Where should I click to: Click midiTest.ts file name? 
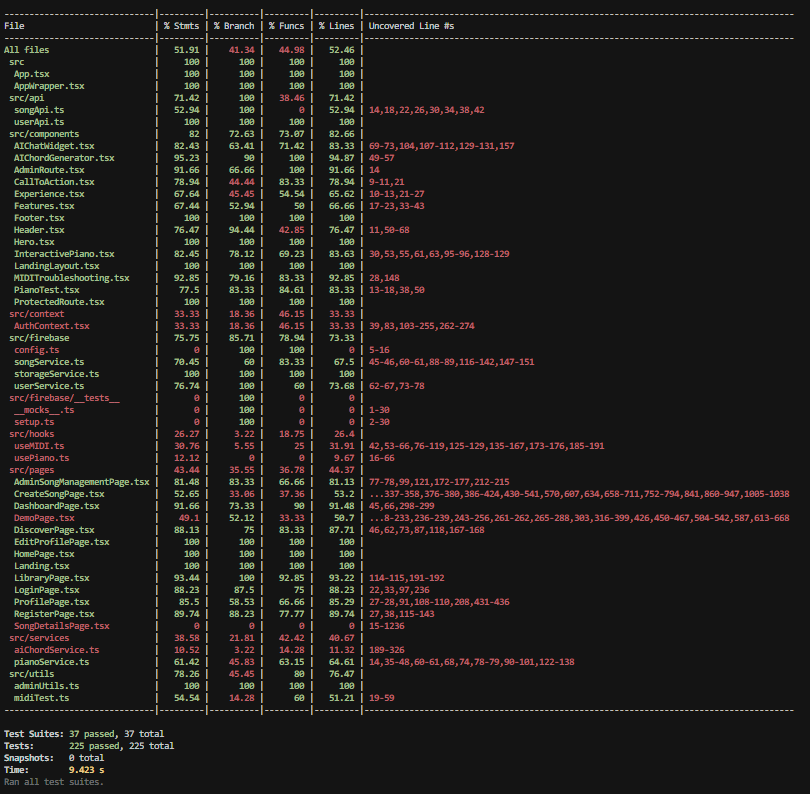coord(41,698)
